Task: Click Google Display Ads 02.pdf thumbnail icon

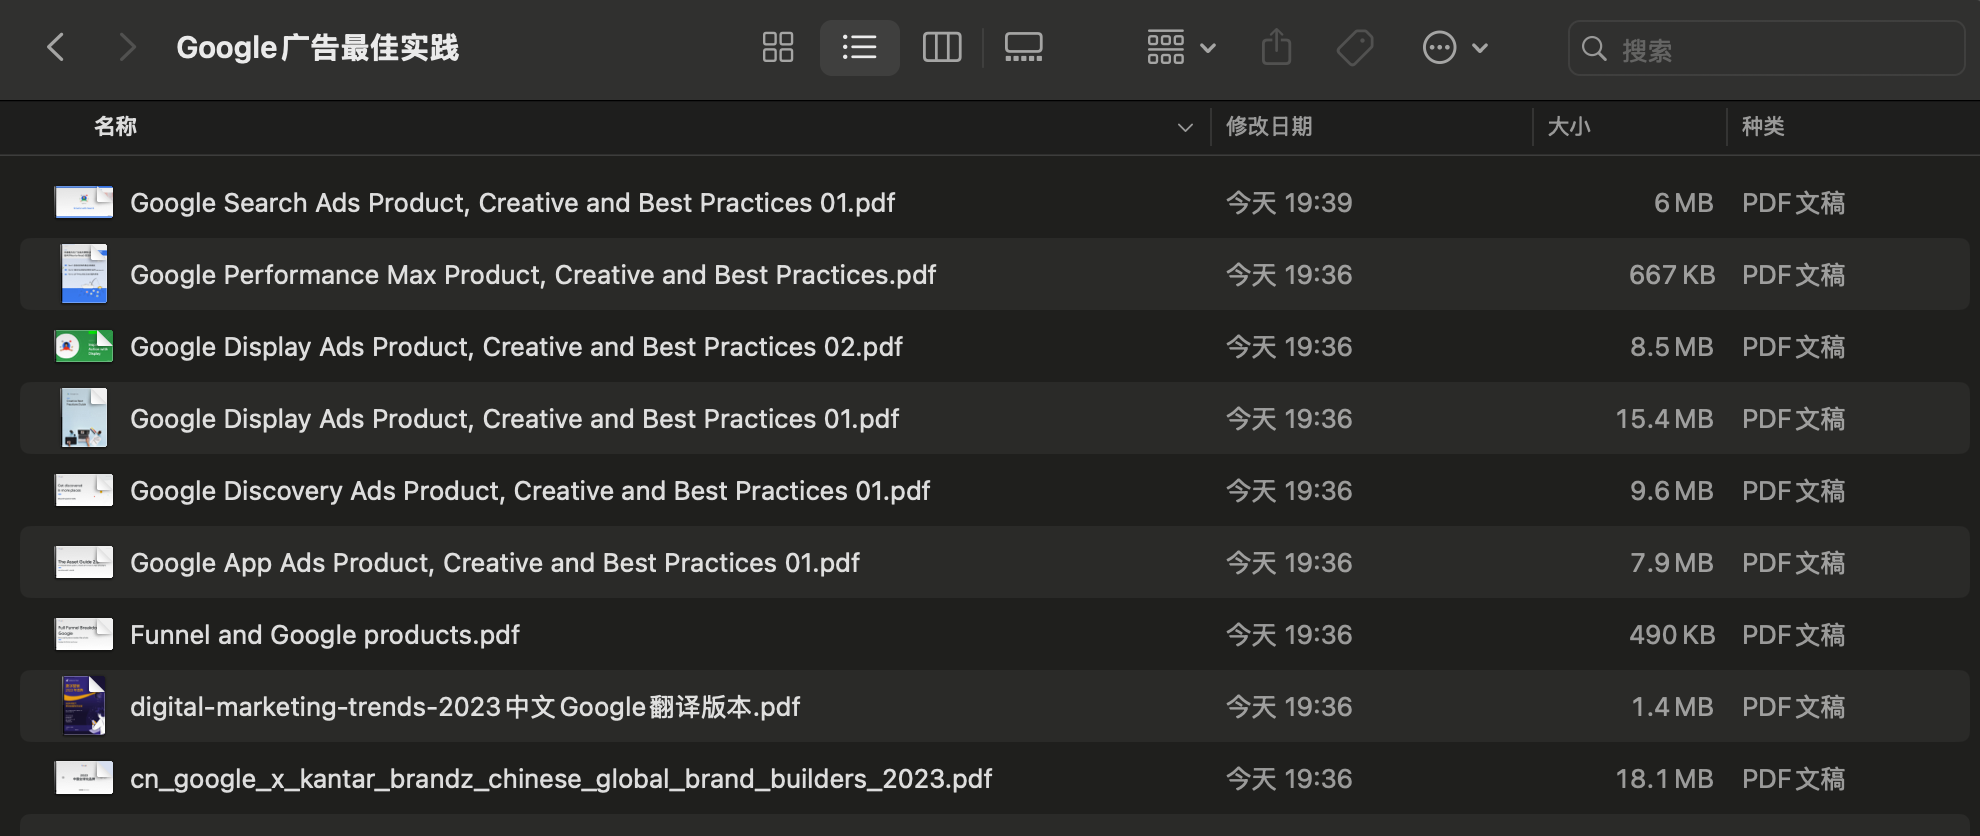Action: click(84, 346)
